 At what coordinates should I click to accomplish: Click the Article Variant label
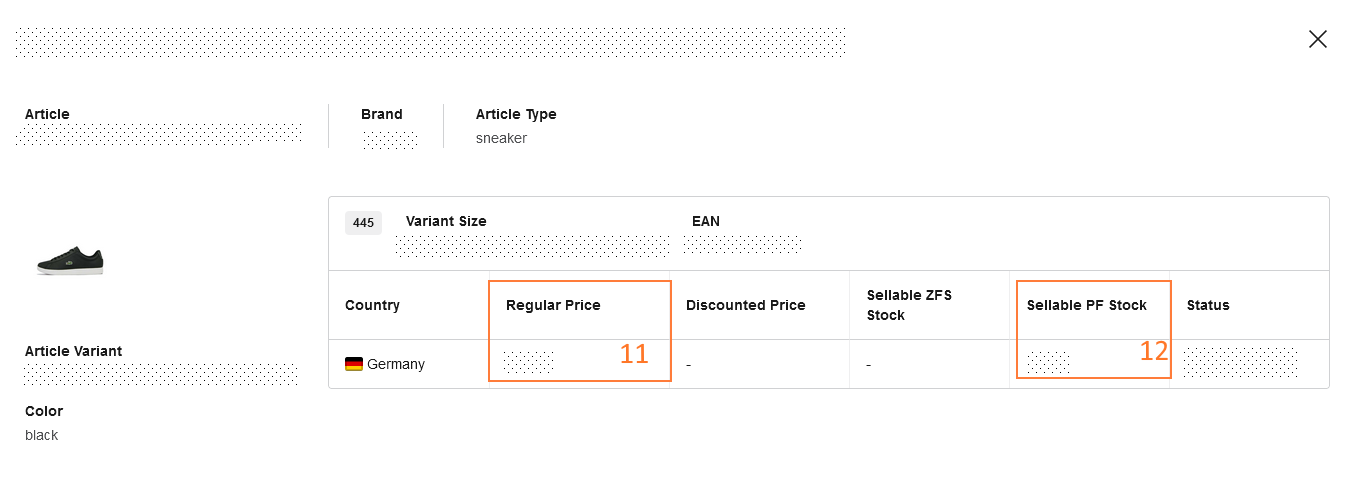pyautogui.click(x=74, y=351)
